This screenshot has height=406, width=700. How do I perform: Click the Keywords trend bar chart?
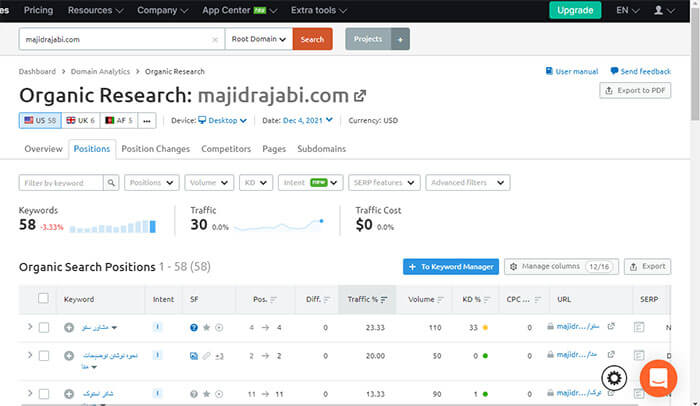112,226
